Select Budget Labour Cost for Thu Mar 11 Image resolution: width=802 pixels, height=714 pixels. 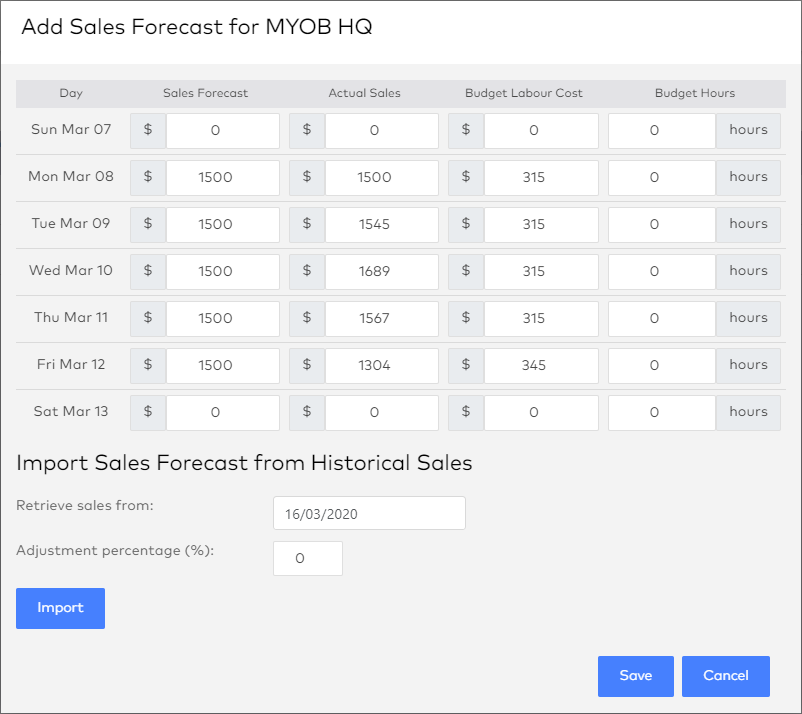tap(541, 318)
